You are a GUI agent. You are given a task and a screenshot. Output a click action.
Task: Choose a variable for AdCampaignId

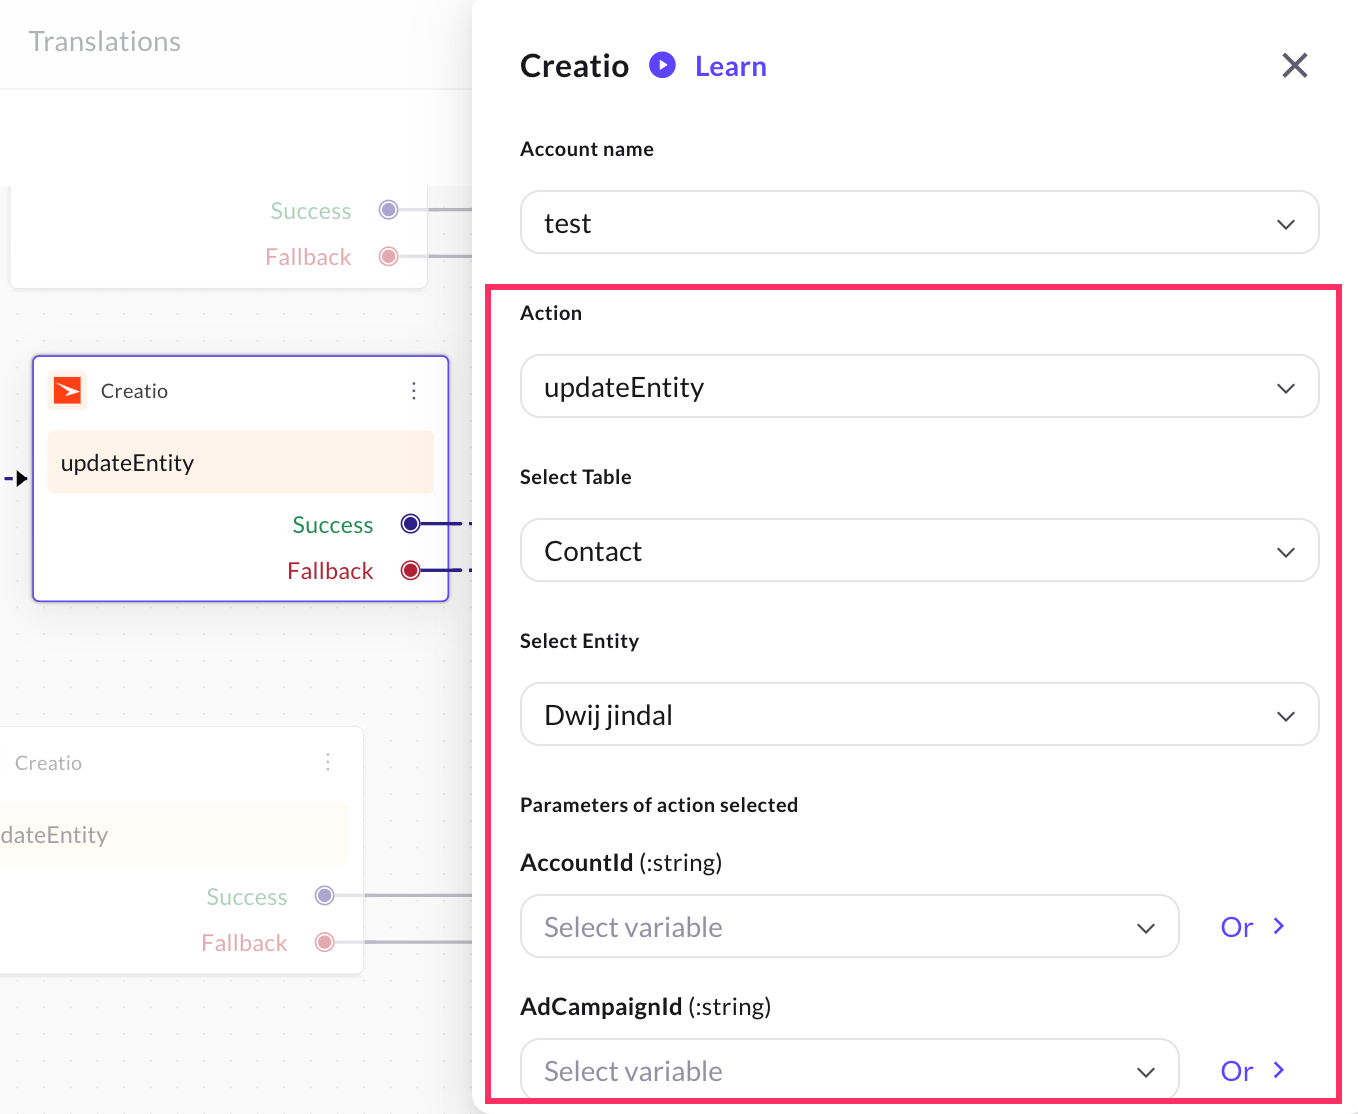point(849,1071)
